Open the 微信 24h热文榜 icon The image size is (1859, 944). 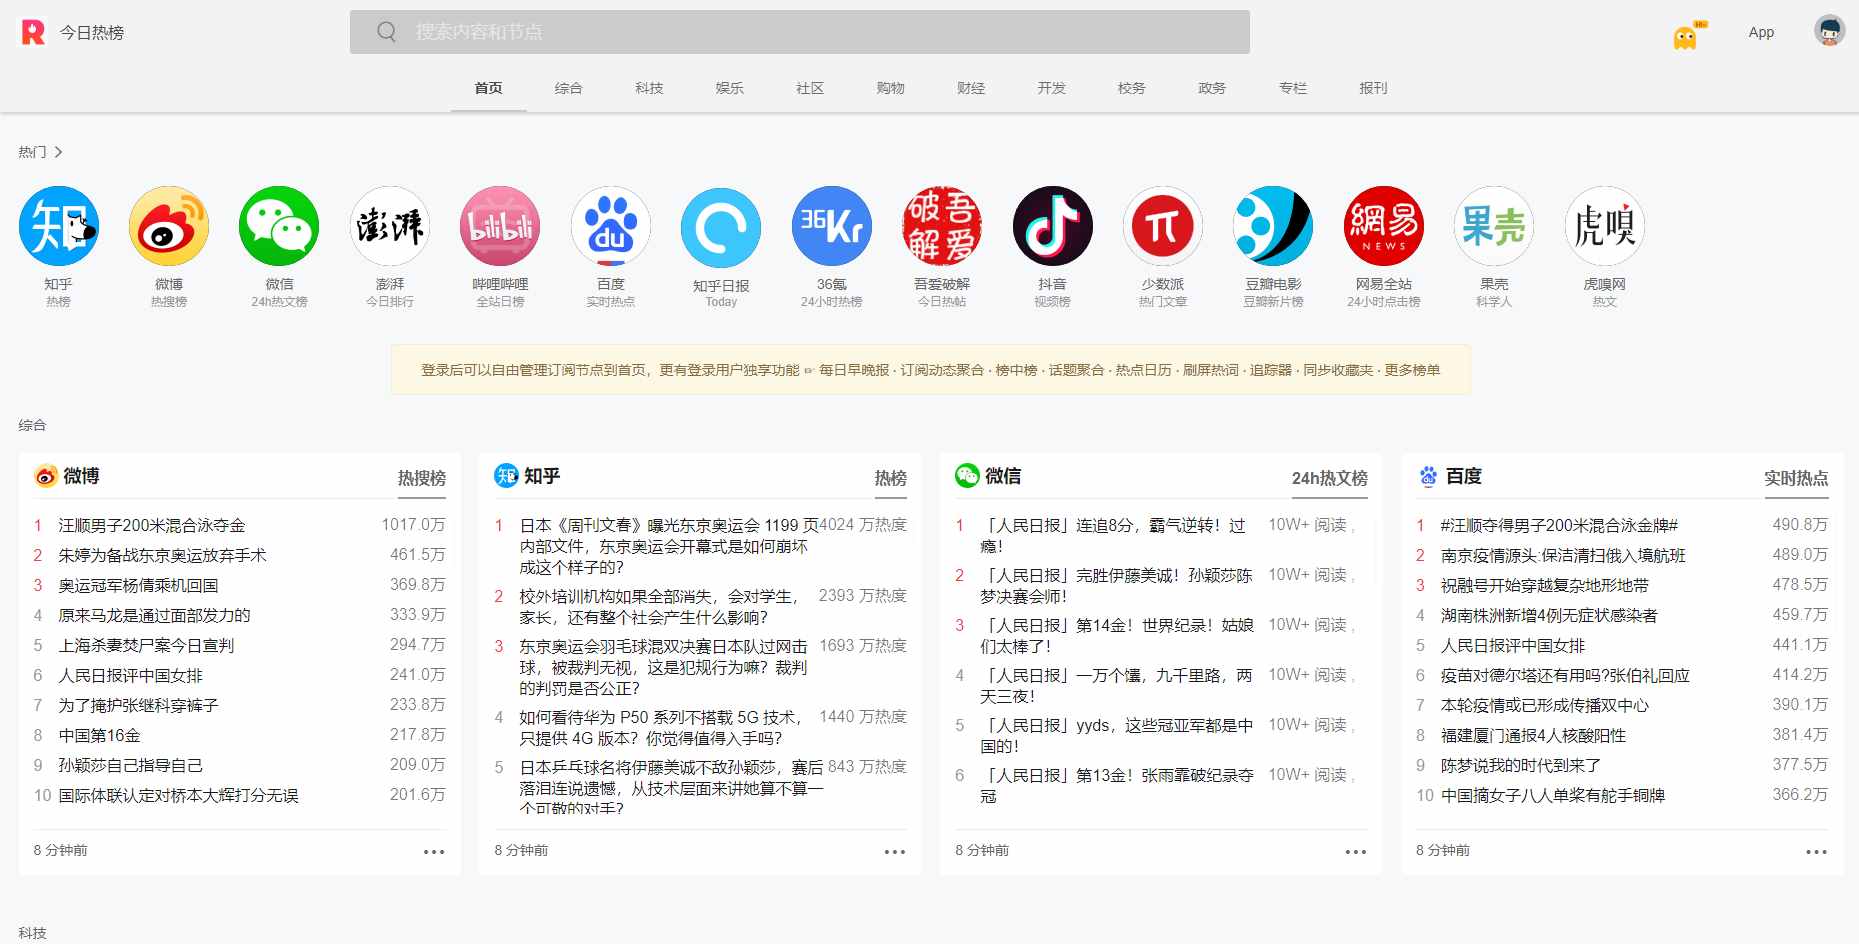click(279, 226)
